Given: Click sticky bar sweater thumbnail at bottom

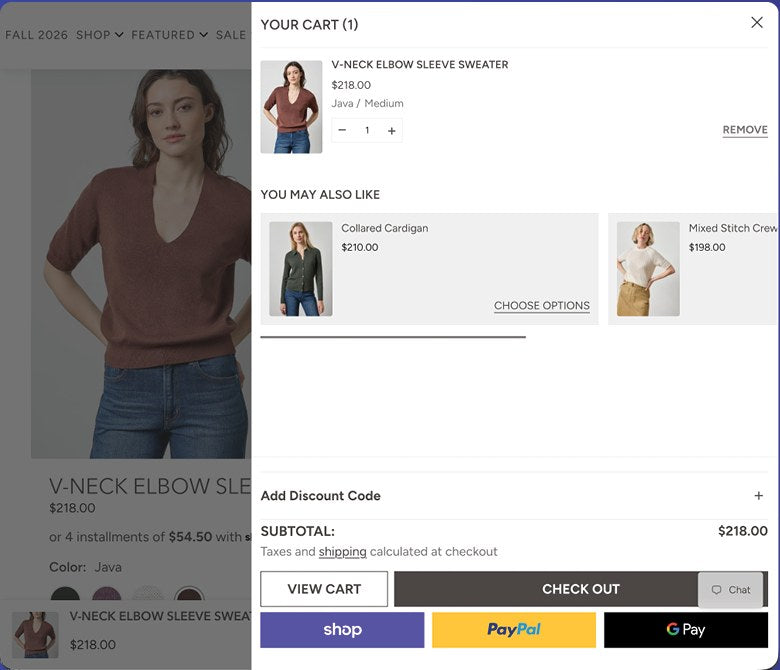Looking at the screenshot, I should coord(35,635).
